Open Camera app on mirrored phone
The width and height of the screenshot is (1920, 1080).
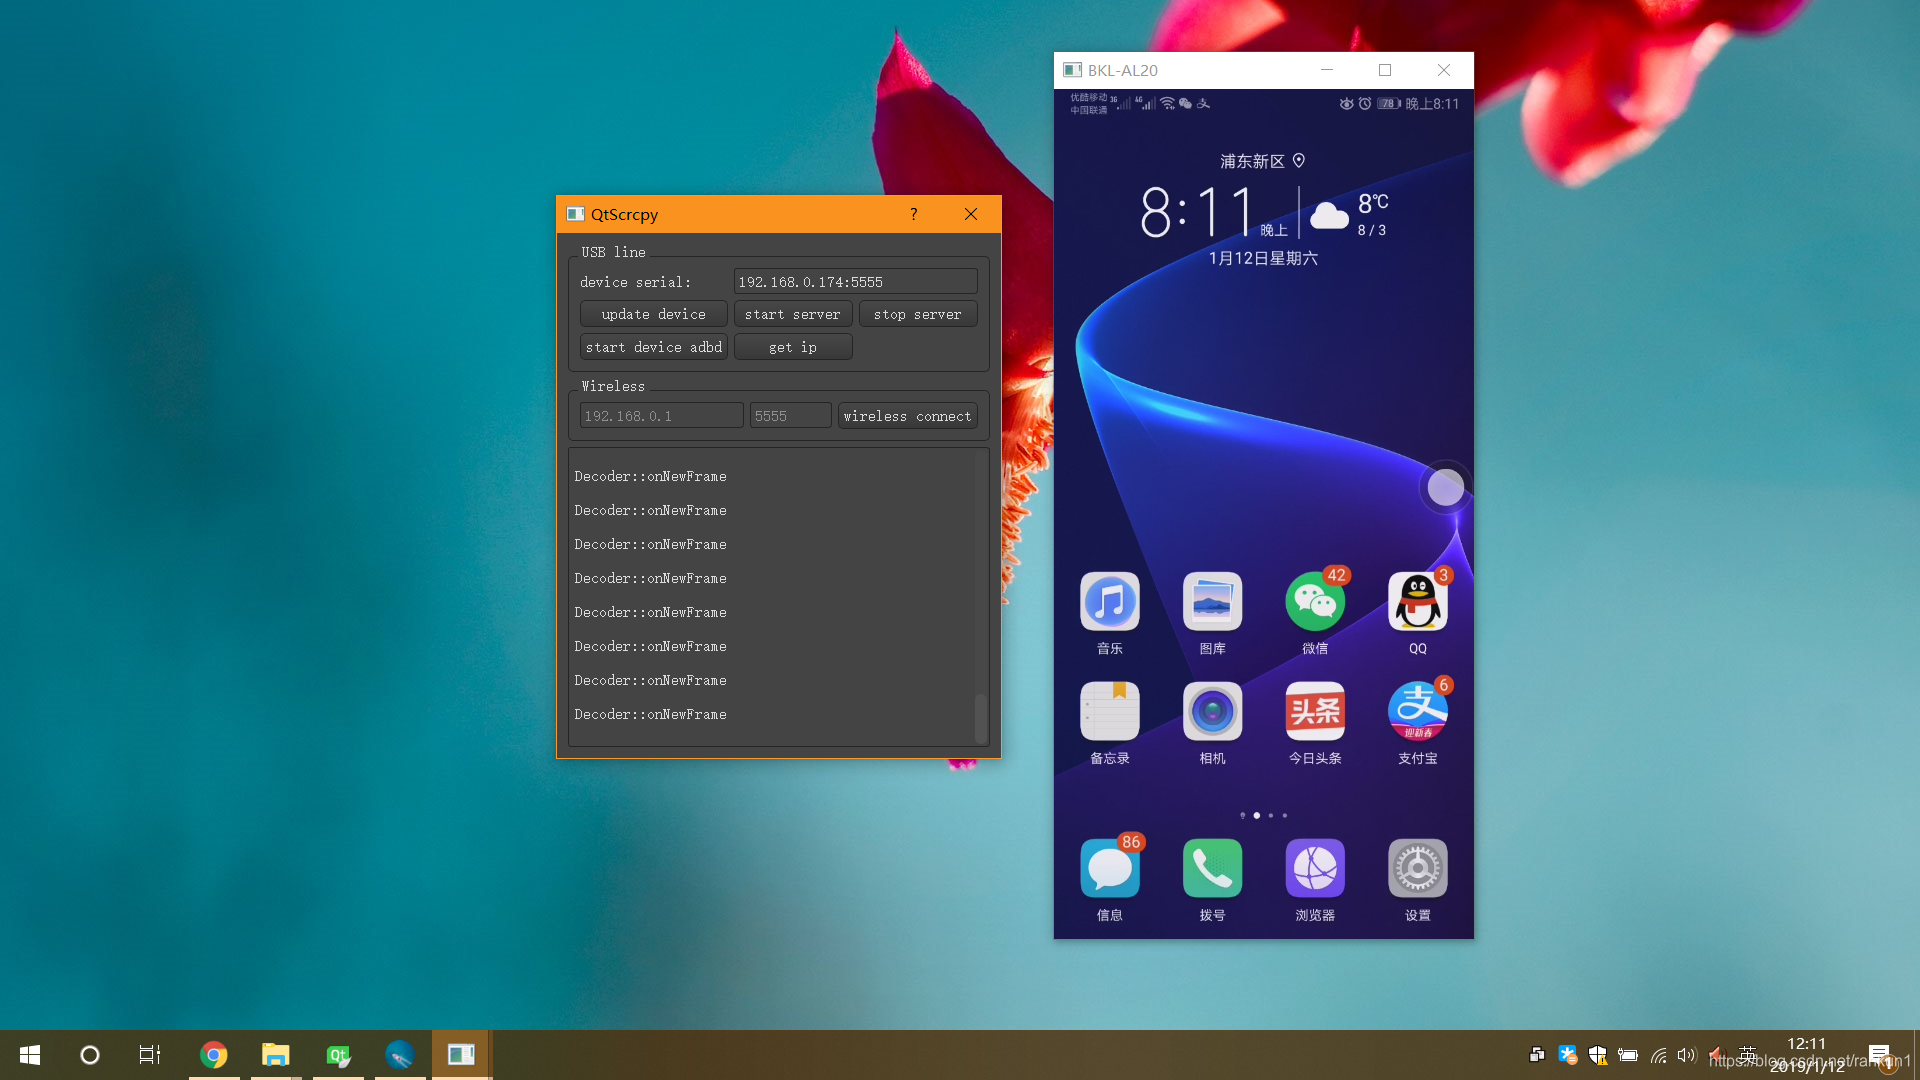1212,711
